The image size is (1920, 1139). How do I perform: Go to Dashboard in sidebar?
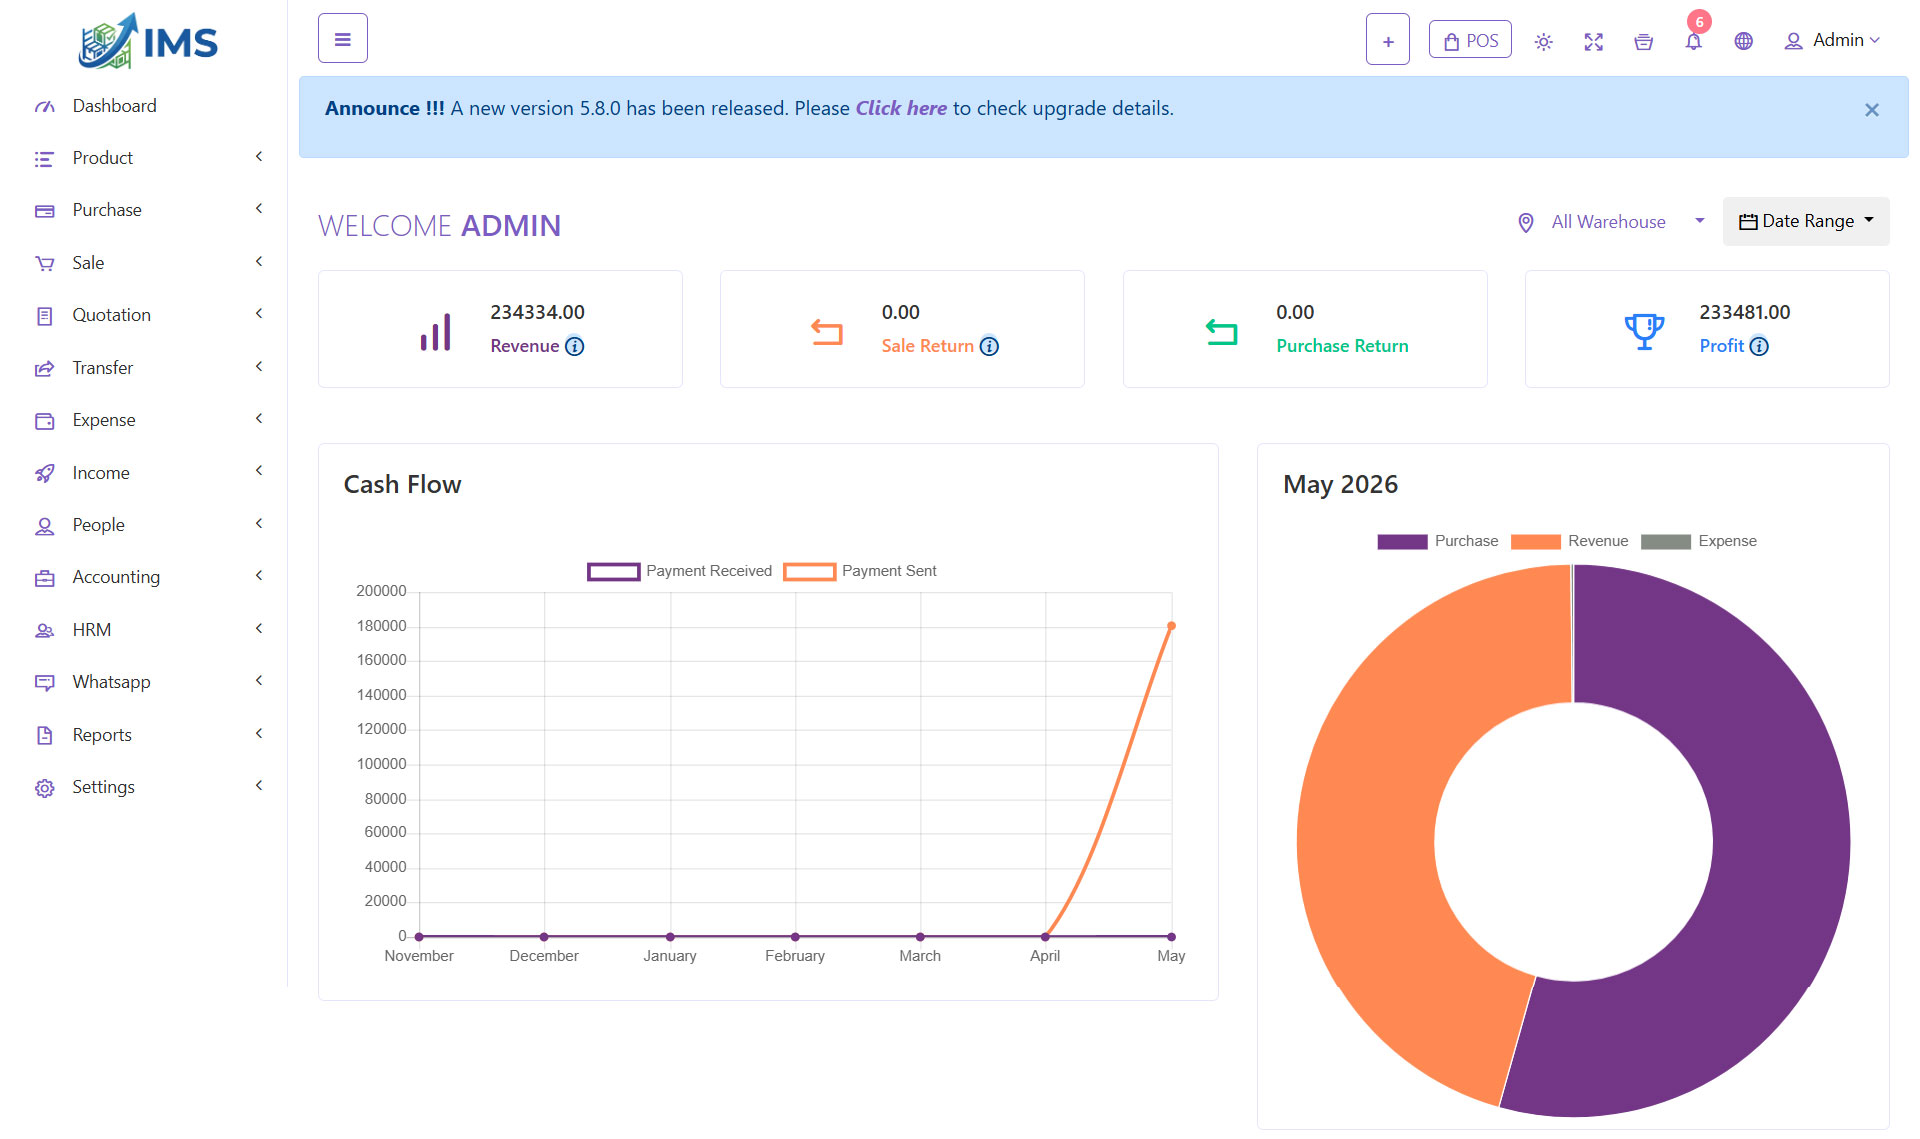[x=114, y=106]
